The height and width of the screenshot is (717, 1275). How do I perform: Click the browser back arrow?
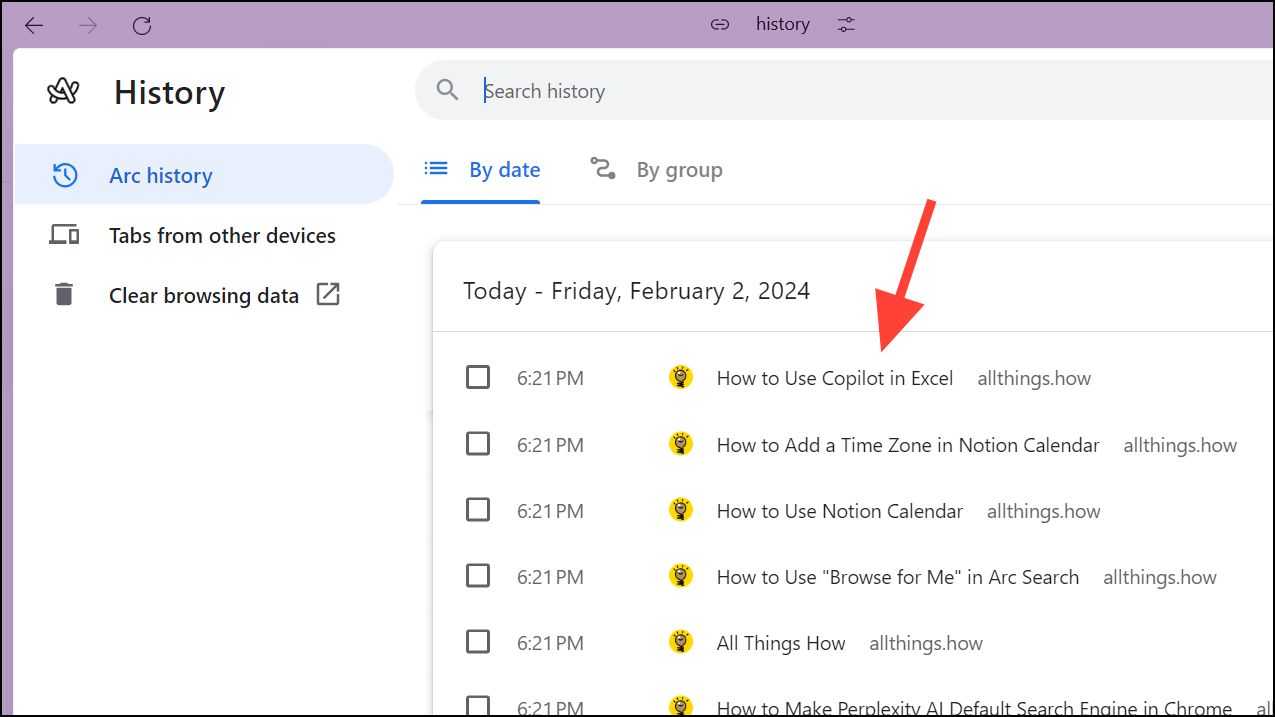(34, 25)
